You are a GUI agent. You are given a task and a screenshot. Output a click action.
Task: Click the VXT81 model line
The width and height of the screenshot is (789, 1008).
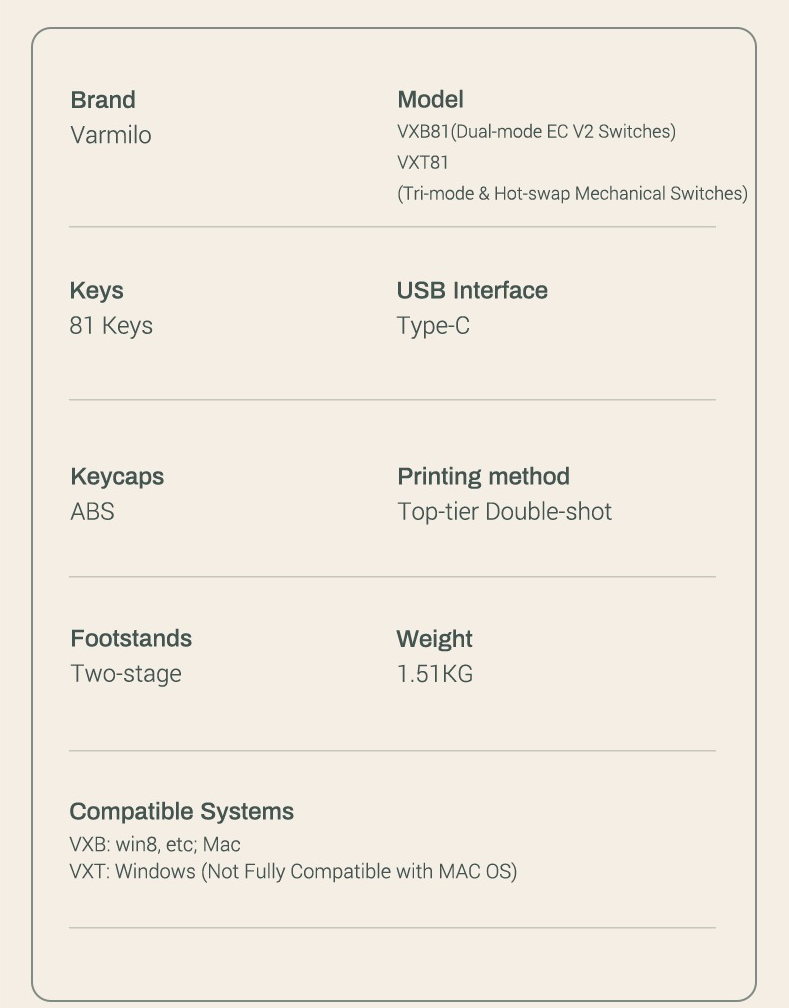[422, 162]
